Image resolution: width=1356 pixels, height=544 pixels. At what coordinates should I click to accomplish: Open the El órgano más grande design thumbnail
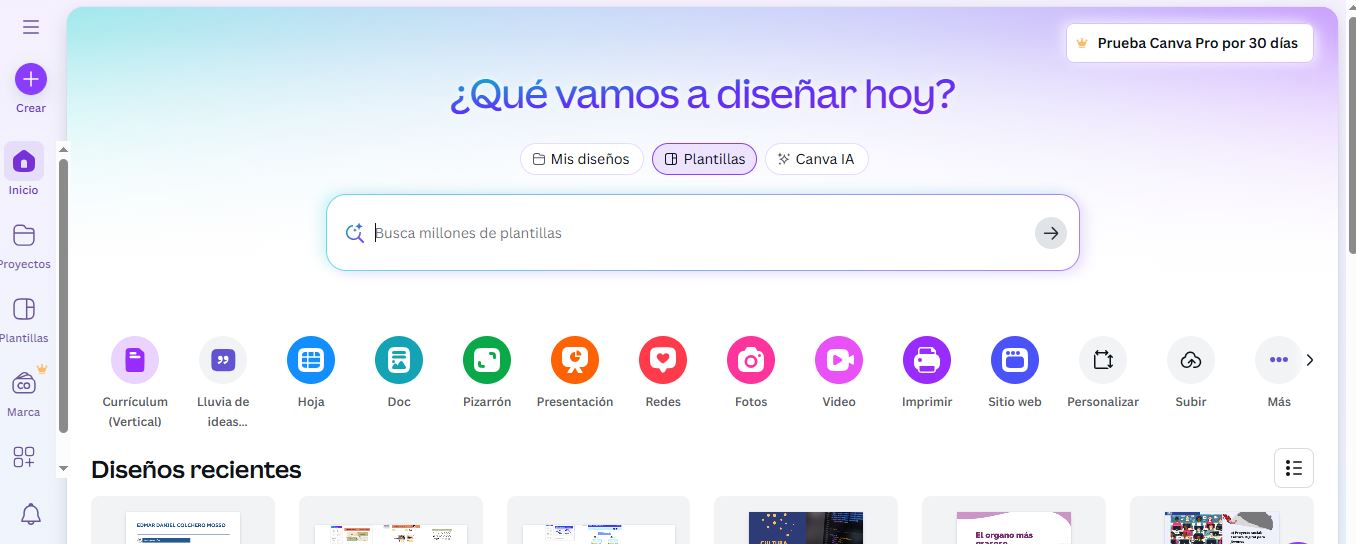click(x=1013, y=520)
